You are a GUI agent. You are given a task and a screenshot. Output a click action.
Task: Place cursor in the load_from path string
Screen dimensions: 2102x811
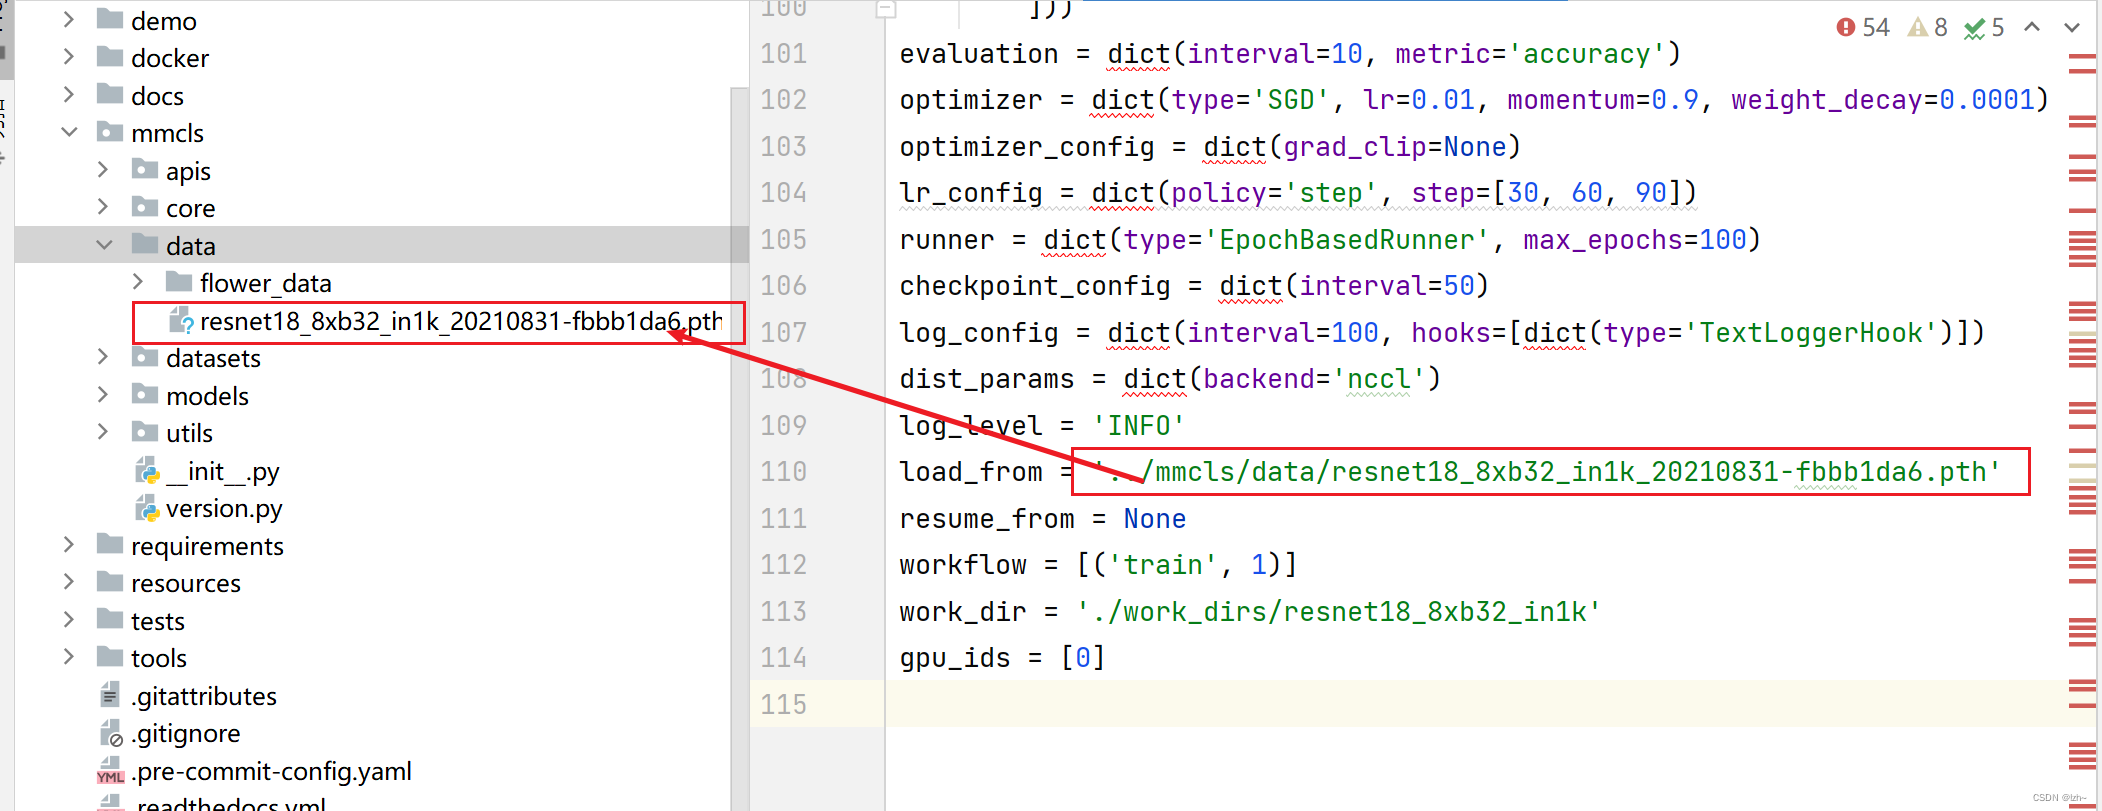[1547, 471]
